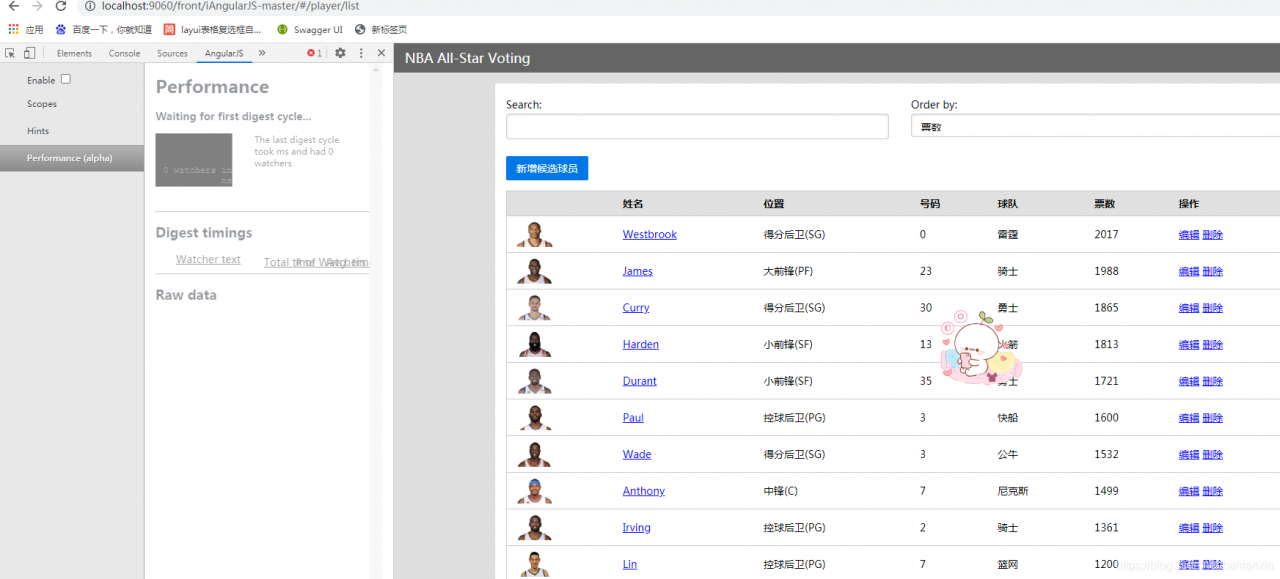Switch to the Sources tab
Image resolution: width=1280 pixels, height=579 pixels.
[172, 53]
